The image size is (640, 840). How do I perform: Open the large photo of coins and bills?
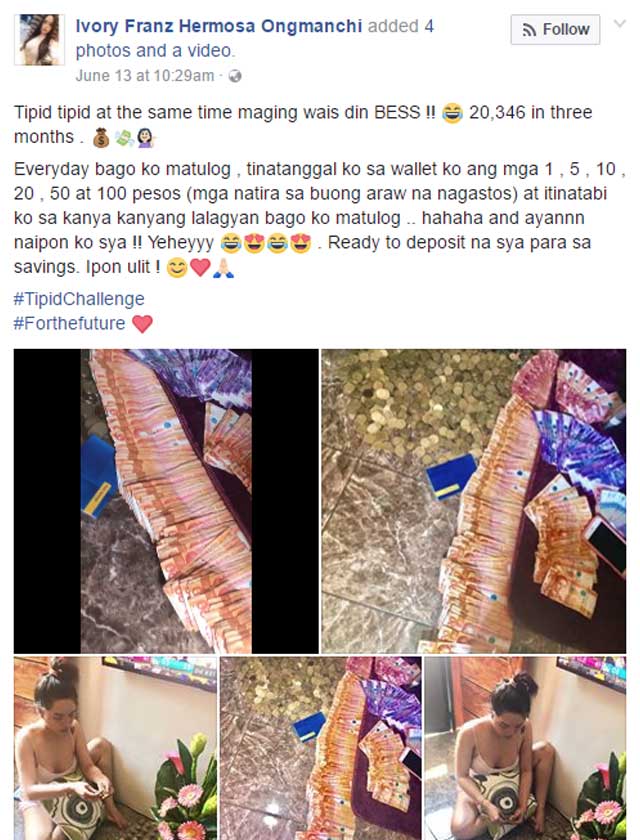point(473,501)
